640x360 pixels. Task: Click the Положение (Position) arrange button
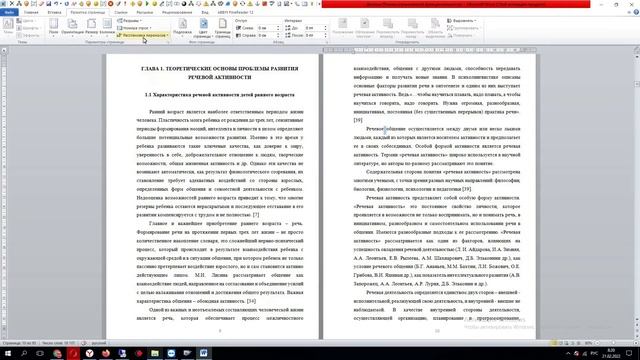click(x=342, y=28)
